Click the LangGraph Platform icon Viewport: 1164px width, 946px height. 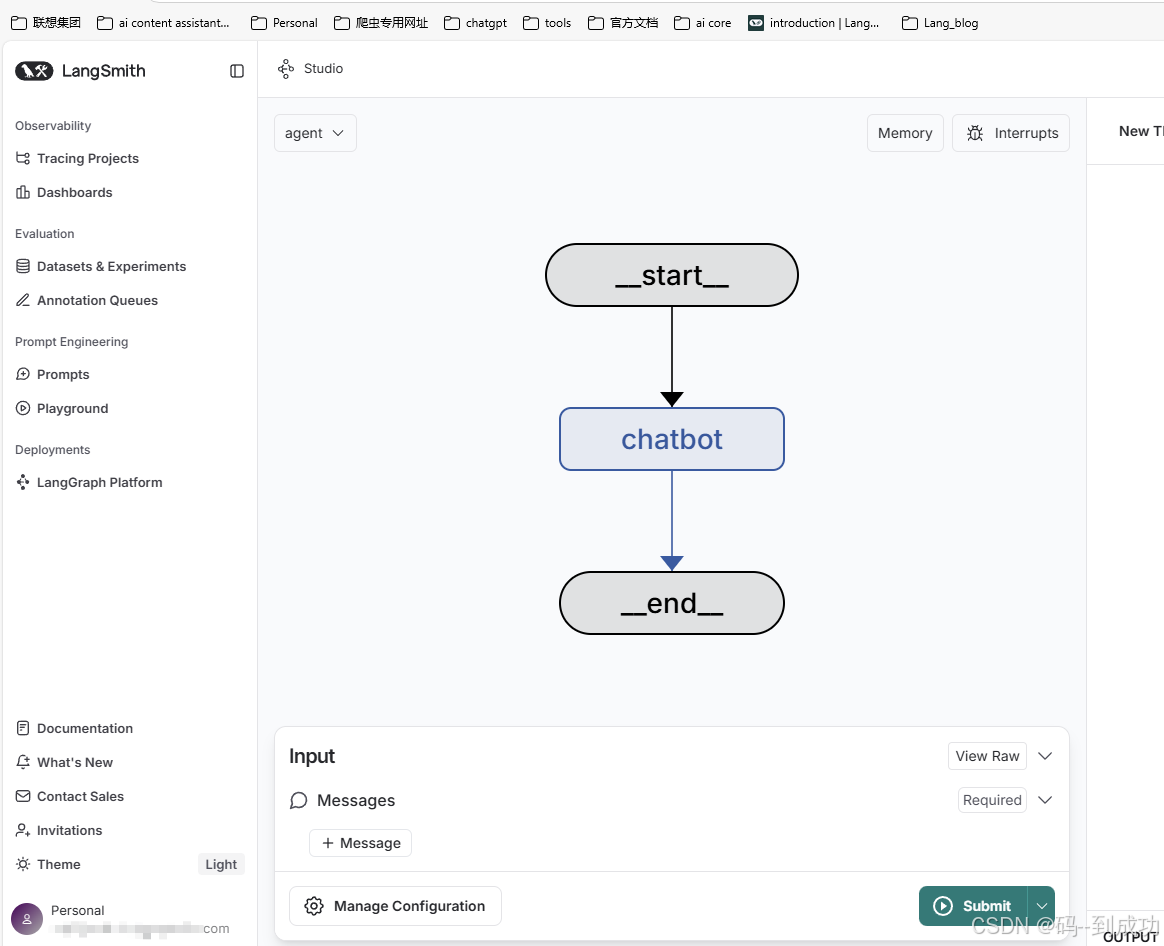pyautogui.click(x=23, y=482)
